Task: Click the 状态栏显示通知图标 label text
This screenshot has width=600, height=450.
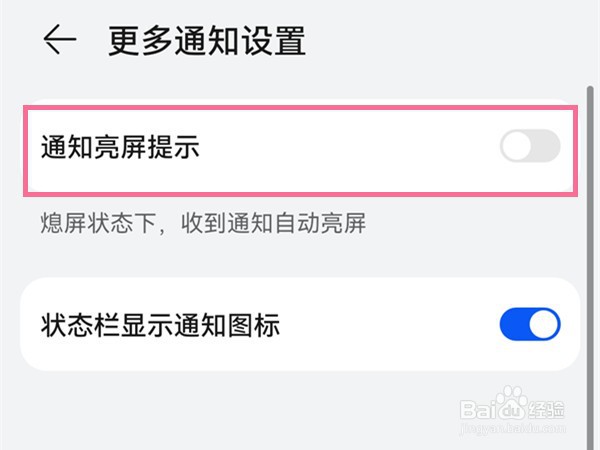Action: tap(160, 325)
